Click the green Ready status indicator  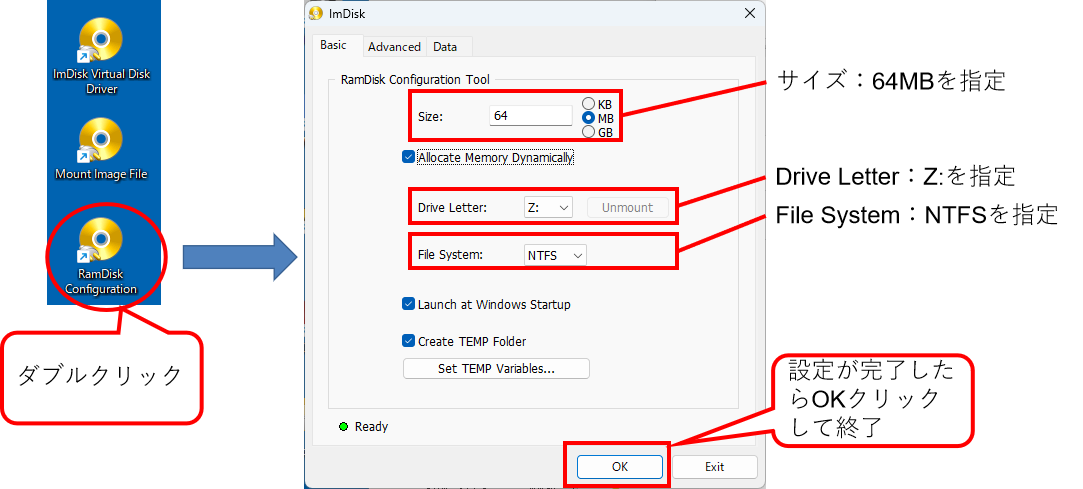(x=343, y=427)
